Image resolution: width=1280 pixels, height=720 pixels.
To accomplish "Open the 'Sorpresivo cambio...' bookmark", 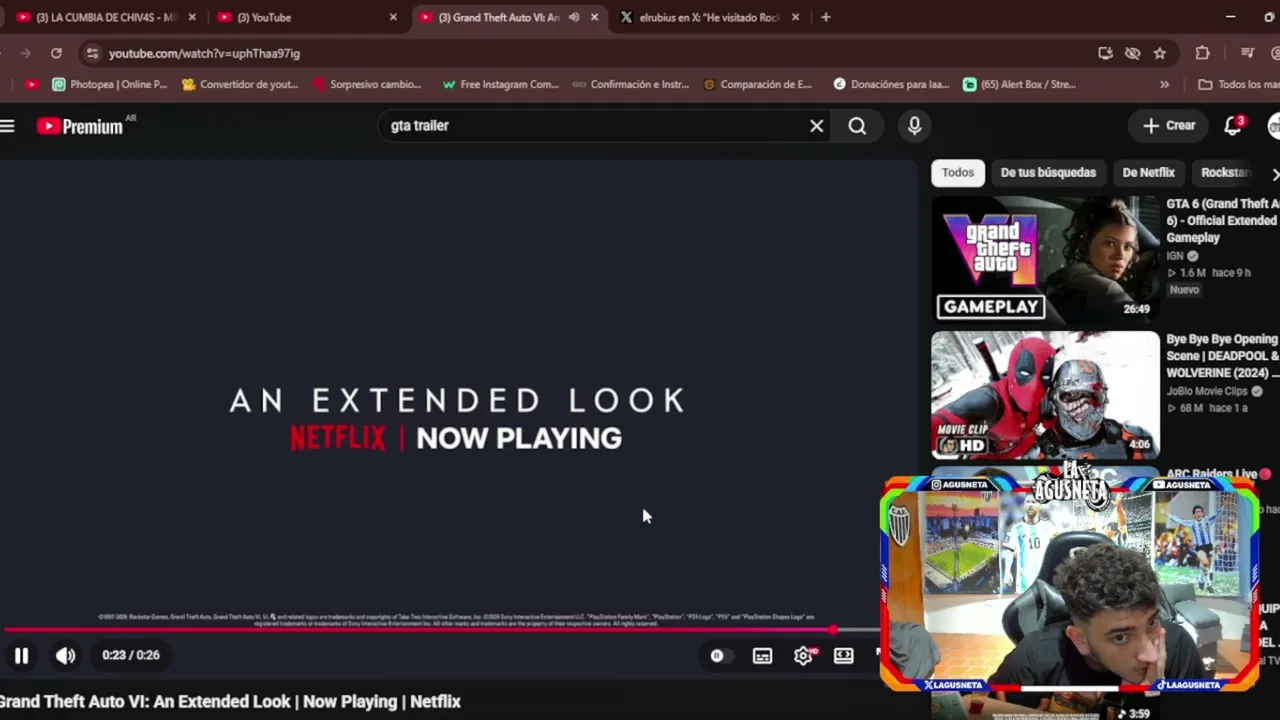I will [x=367, y=85].
